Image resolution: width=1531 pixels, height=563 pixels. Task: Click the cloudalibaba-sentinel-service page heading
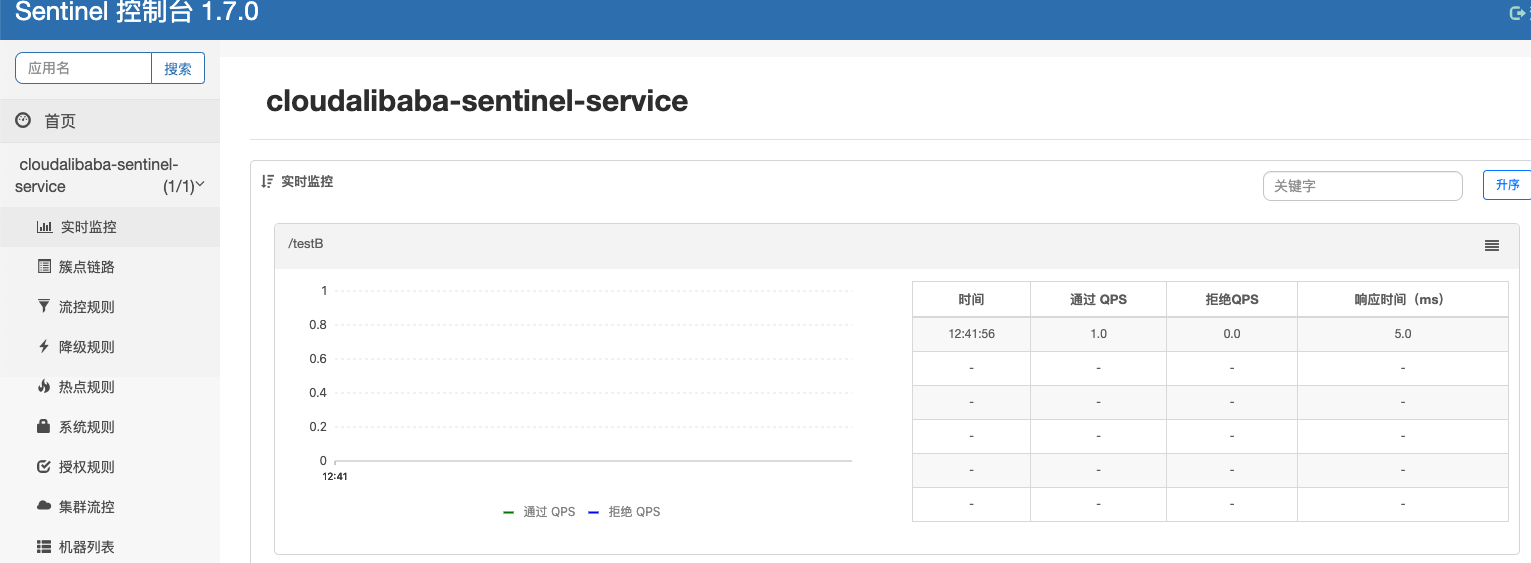click(x=477, y=101)
